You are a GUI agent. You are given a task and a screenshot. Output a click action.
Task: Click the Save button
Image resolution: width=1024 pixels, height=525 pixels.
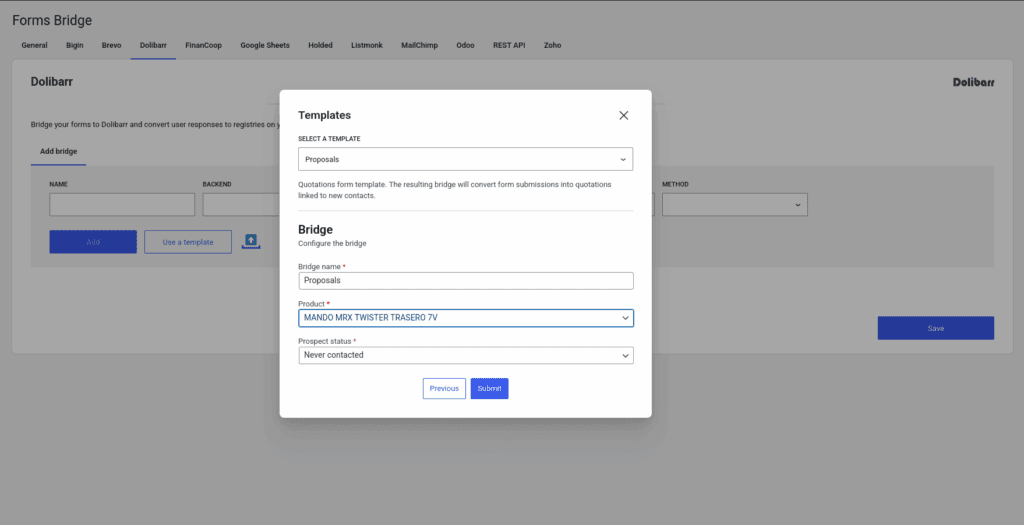(x=936, y=328)
